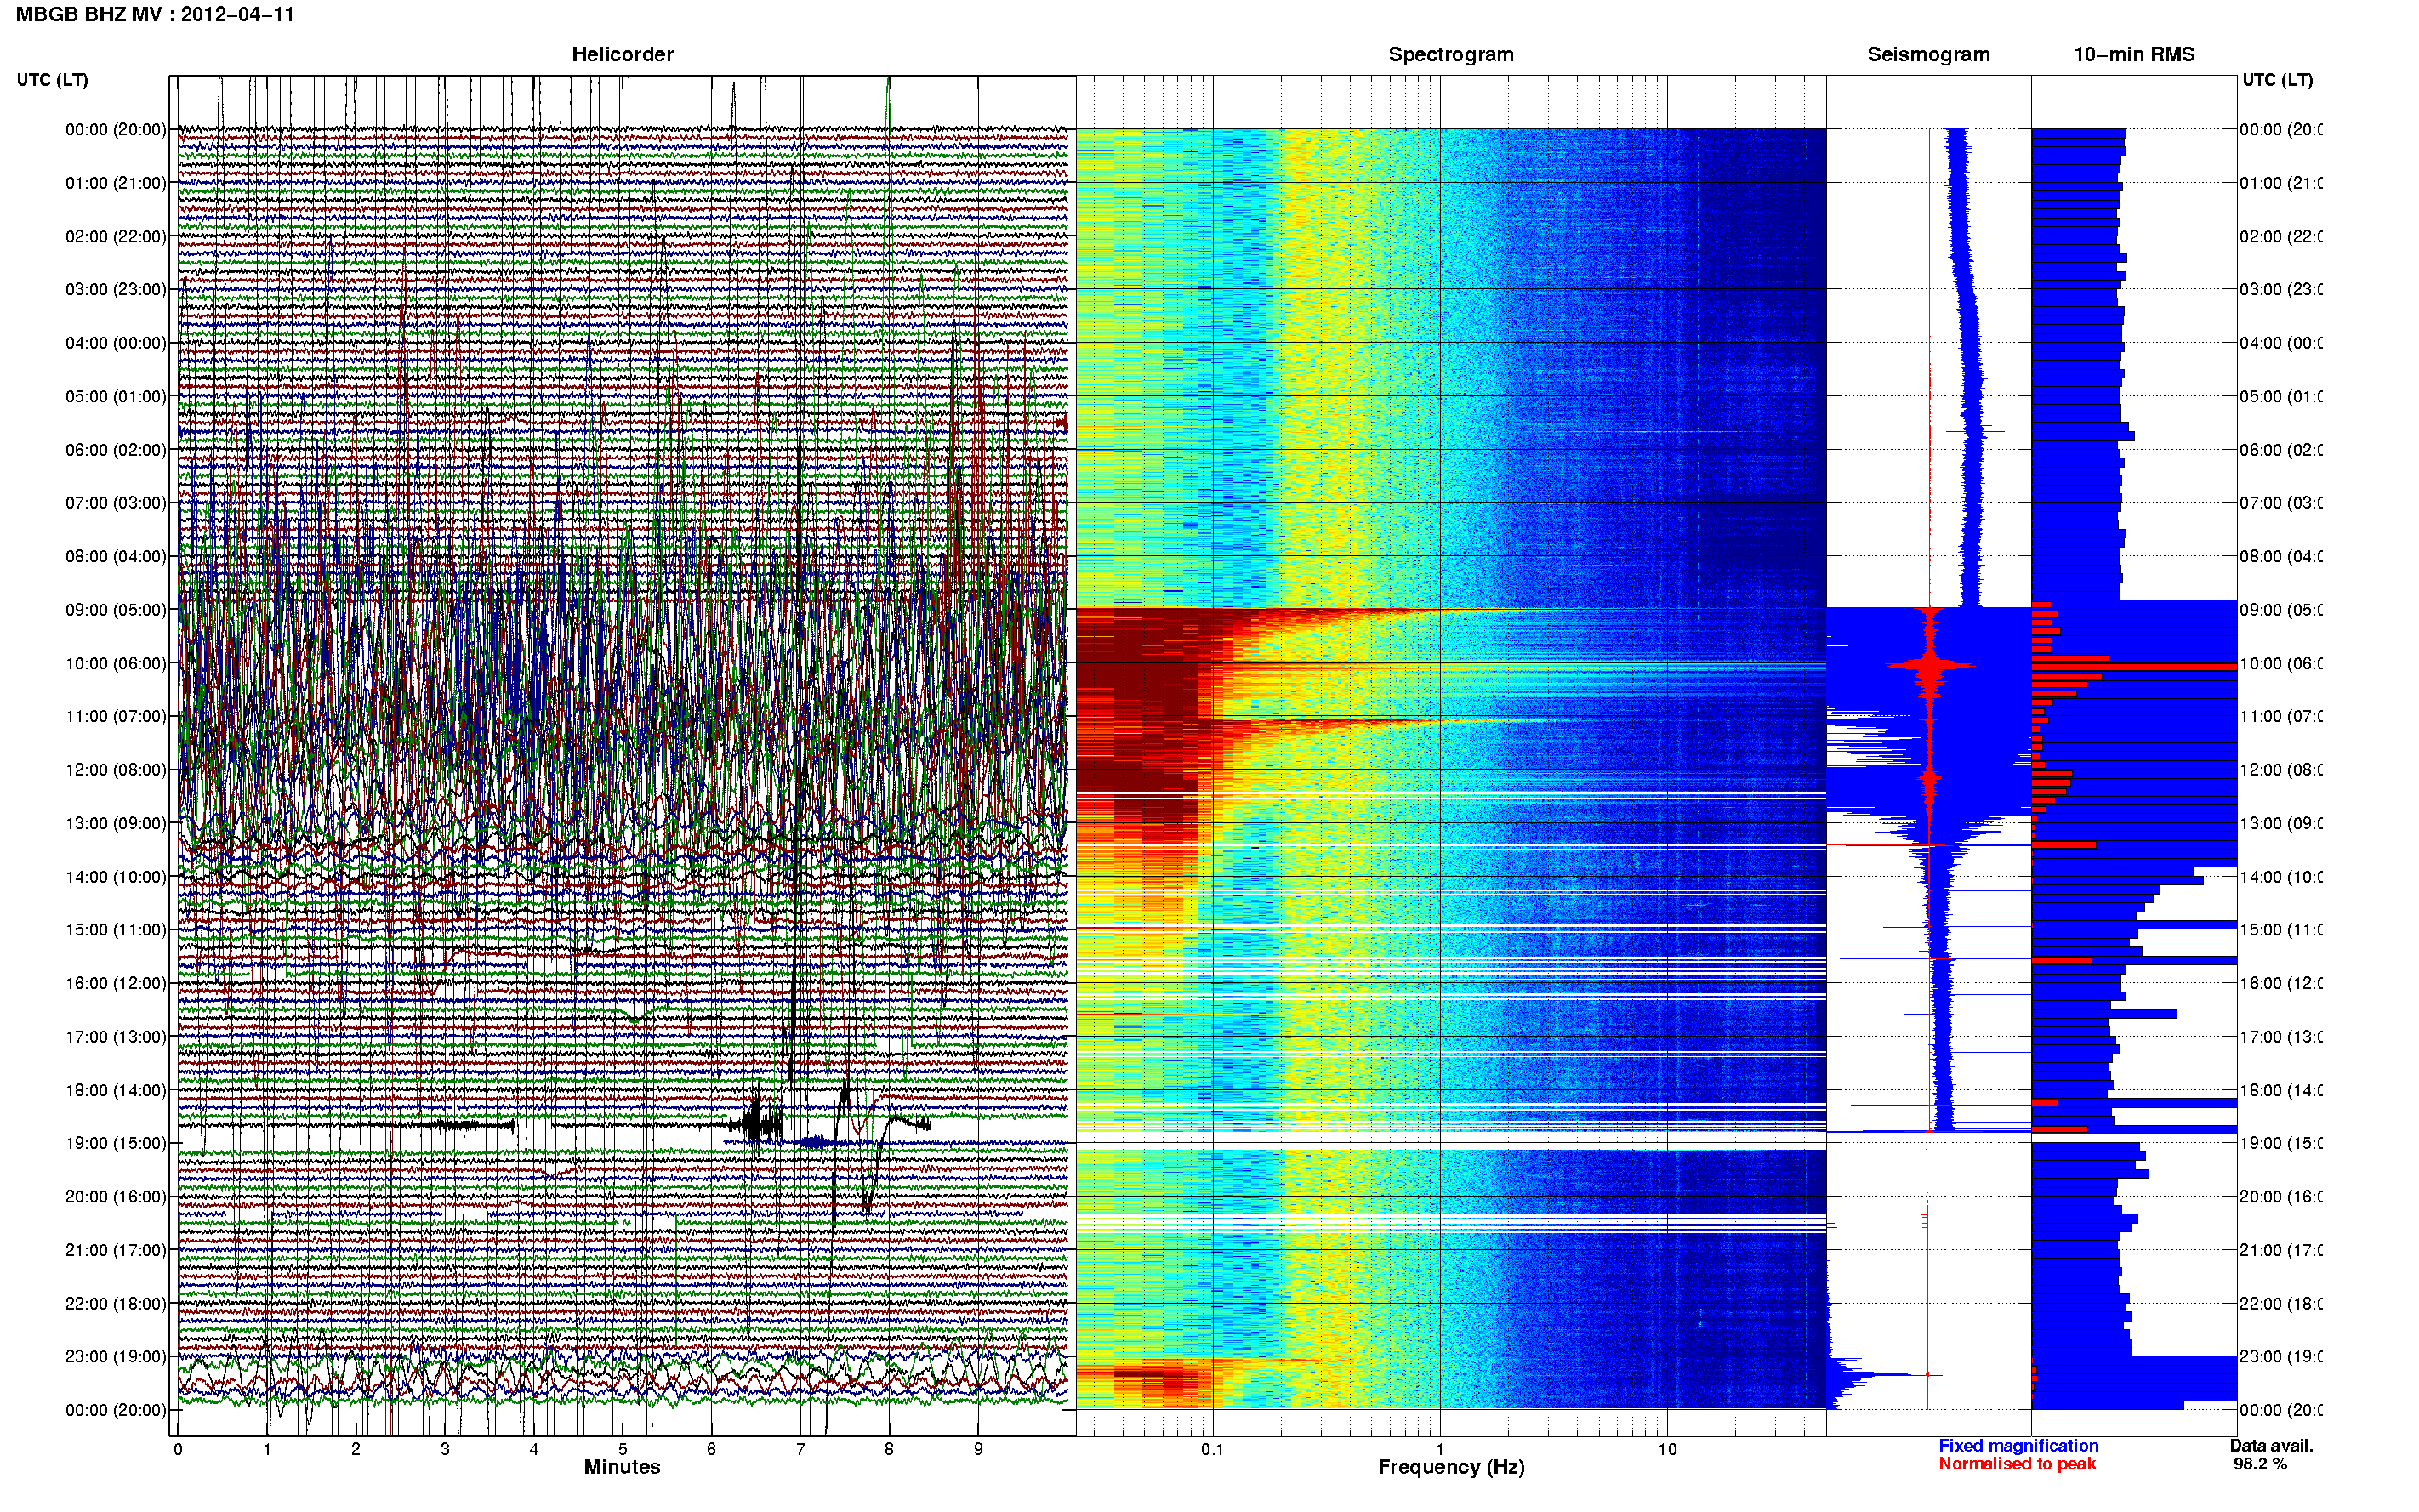Click the '0.1' frequency tick label

click(x=1212, y=1449)
